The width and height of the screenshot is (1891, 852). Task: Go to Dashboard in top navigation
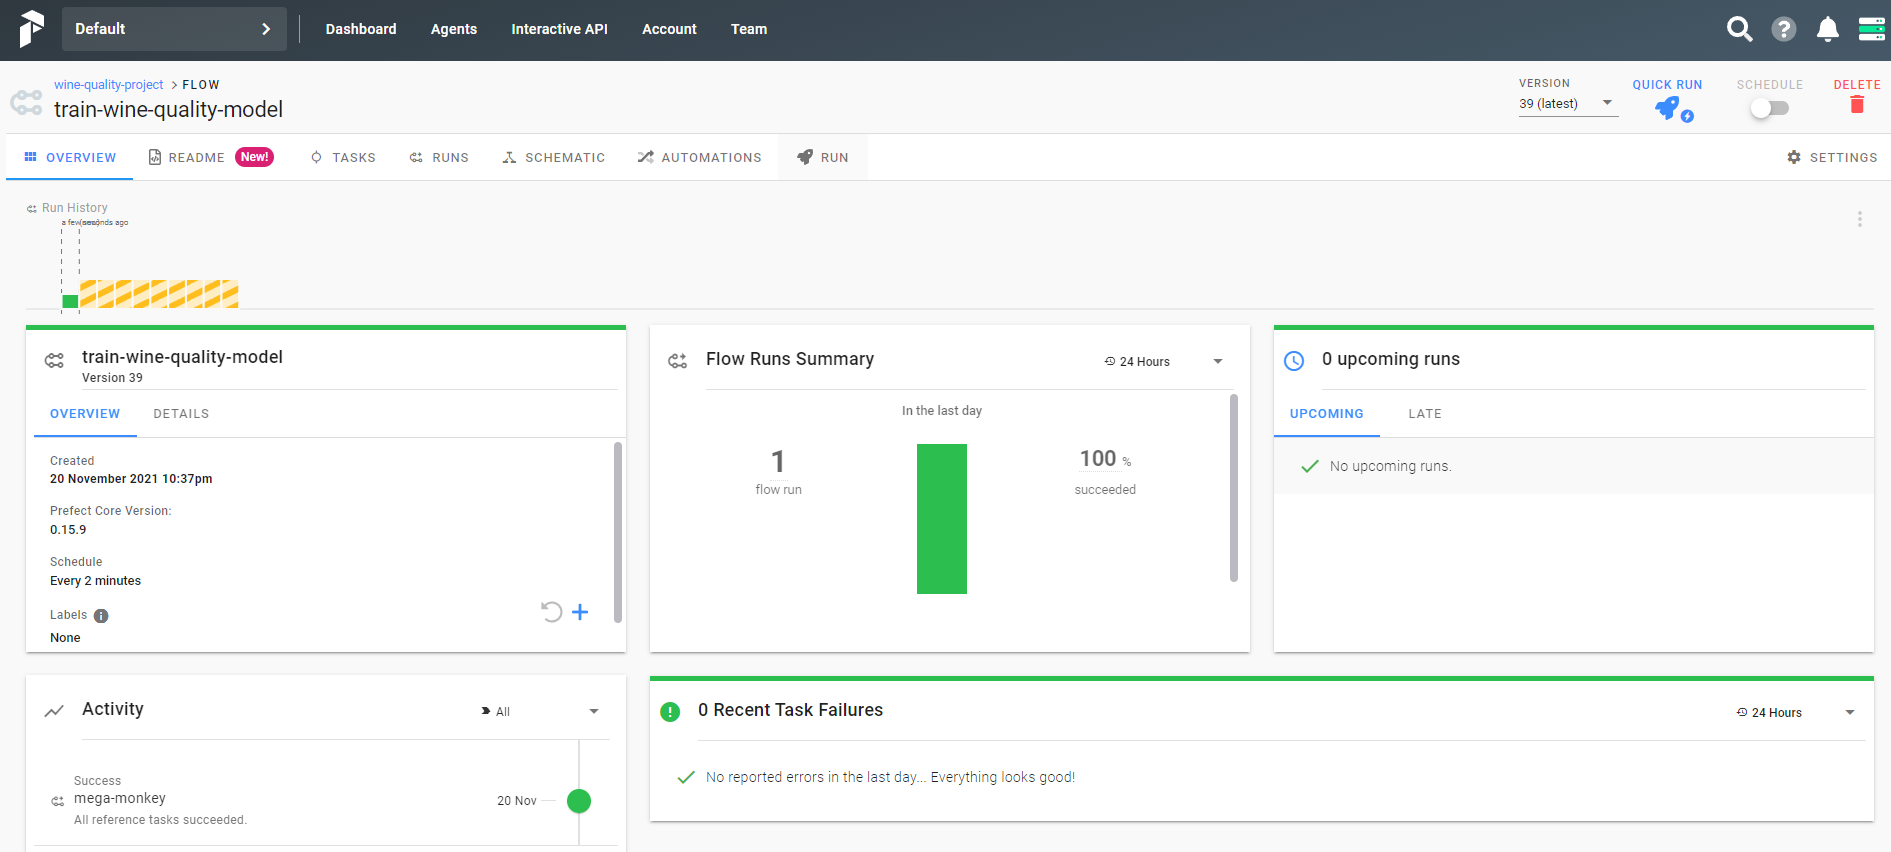[361, 29]
